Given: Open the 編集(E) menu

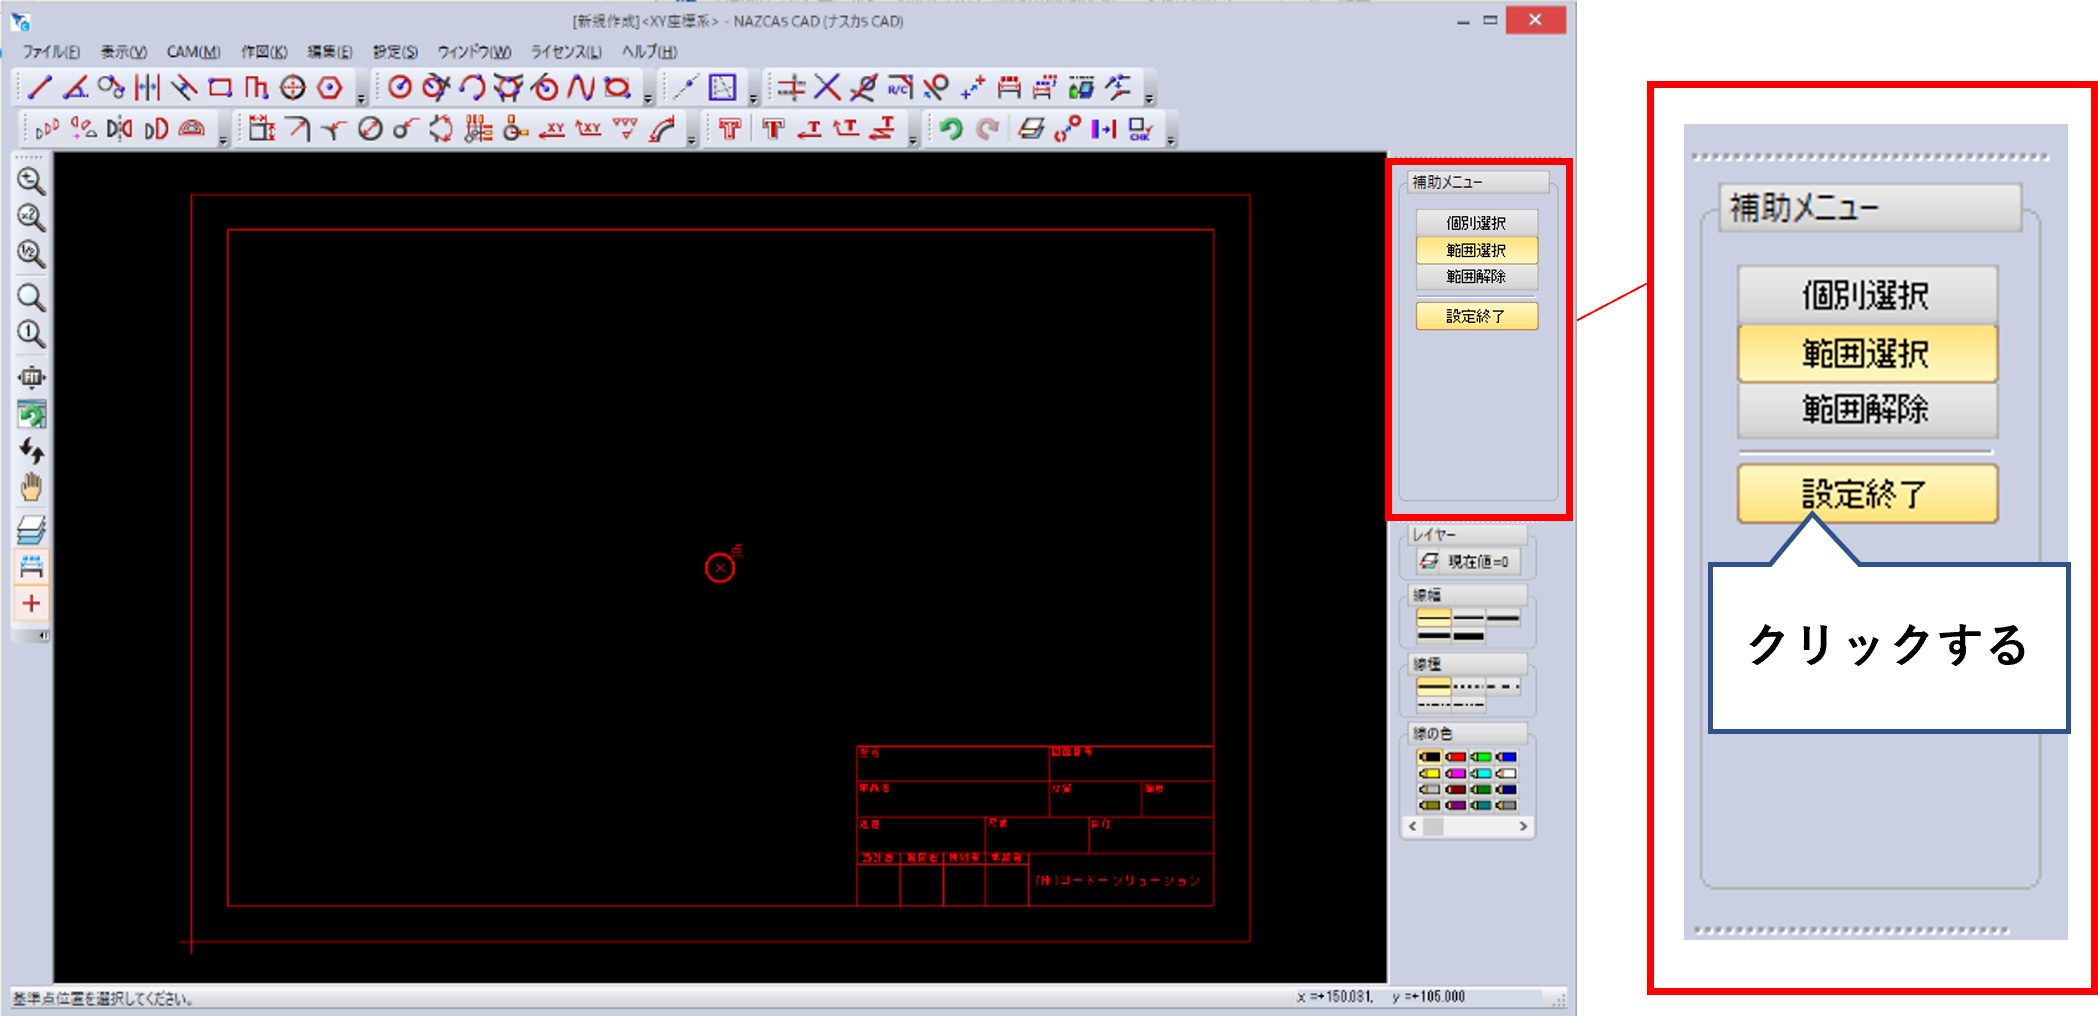Looking at the screenshot, I should coord(330,51).
